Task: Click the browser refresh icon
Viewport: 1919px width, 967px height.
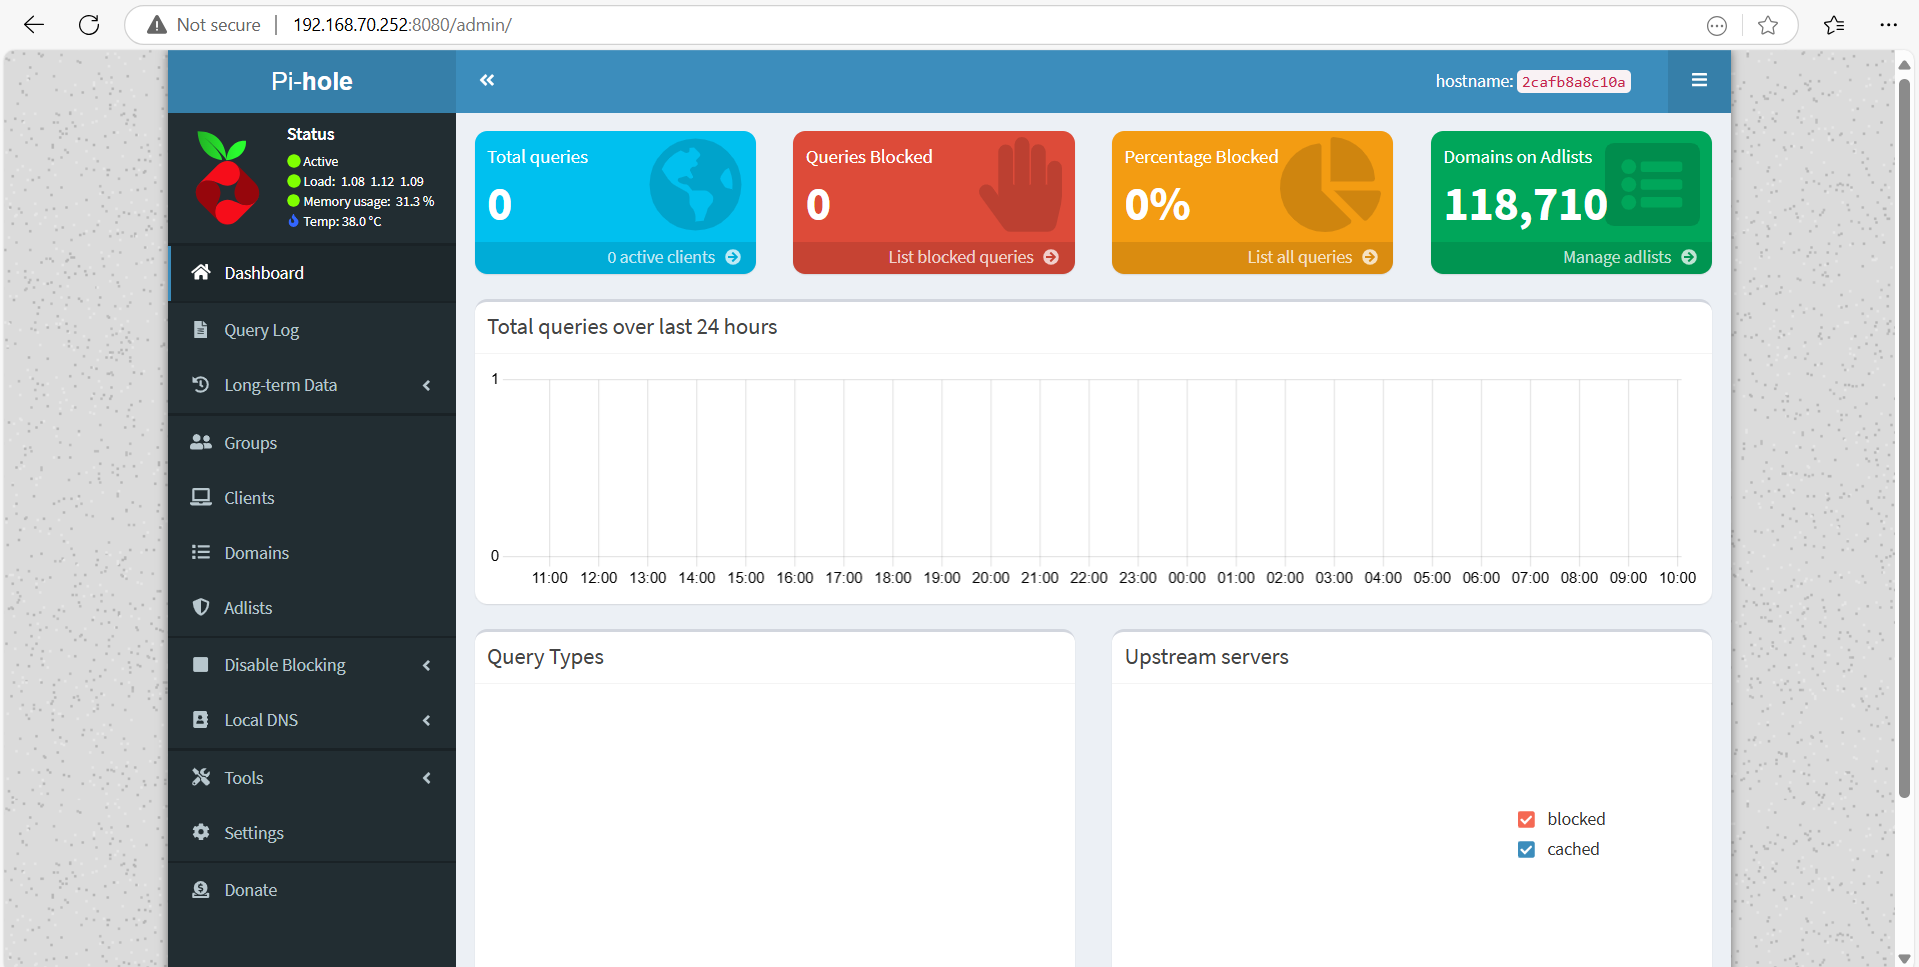Action: (89, 25)
